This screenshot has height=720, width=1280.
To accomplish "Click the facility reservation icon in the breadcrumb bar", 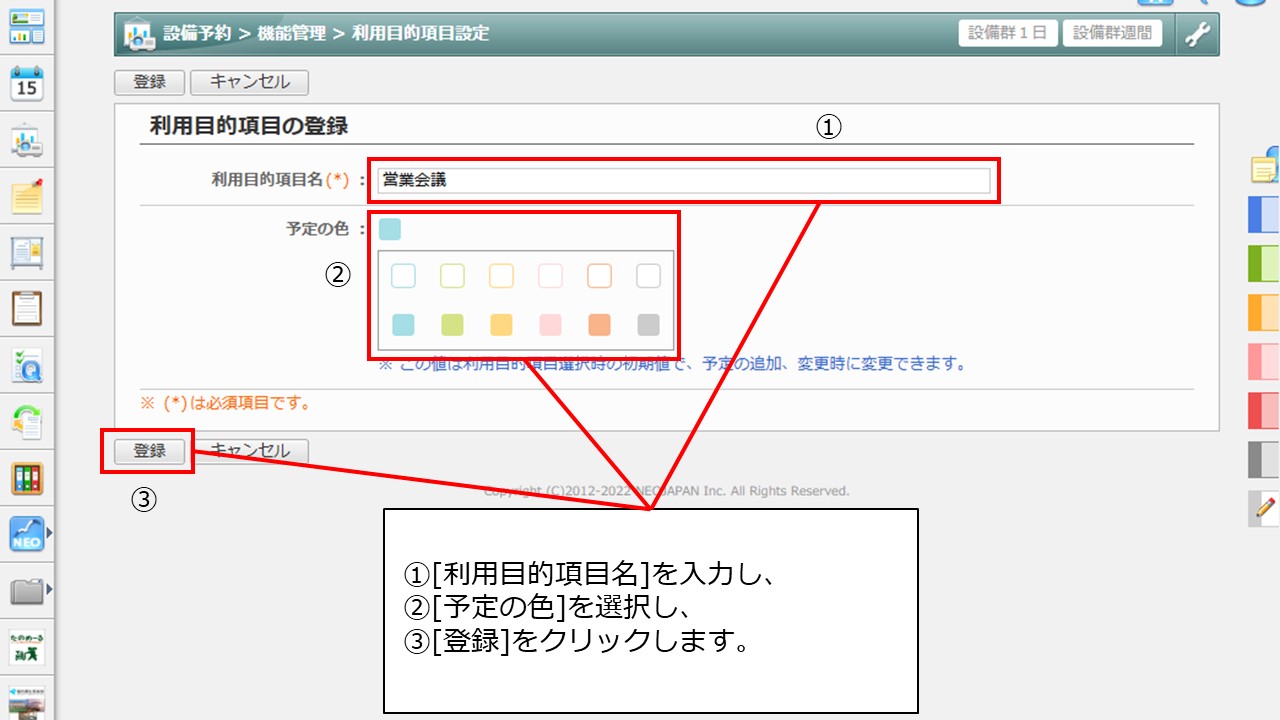I will tap(139, 34).
